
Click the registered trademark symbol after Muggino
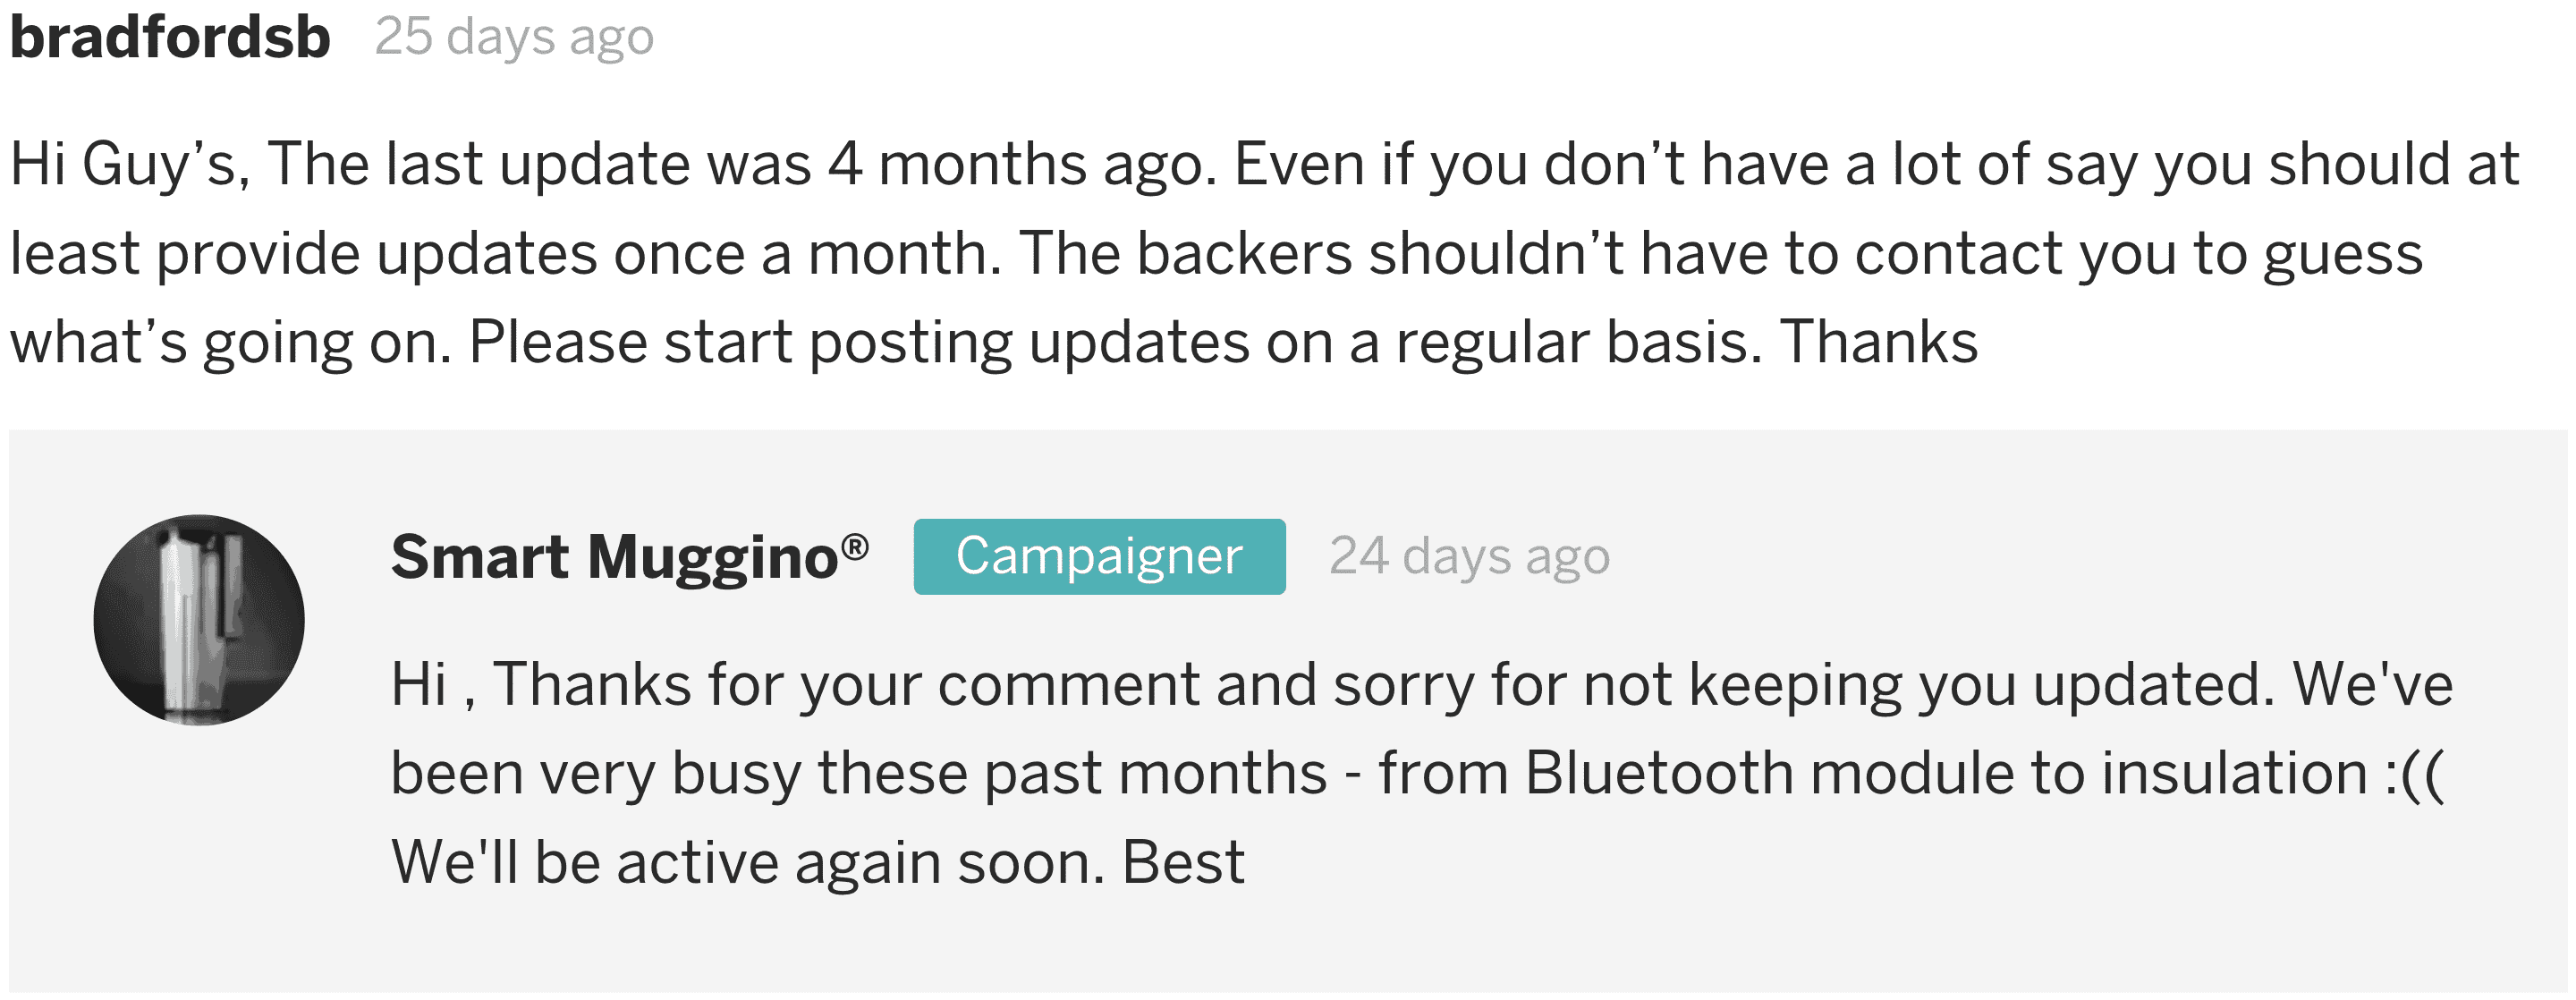855,546
